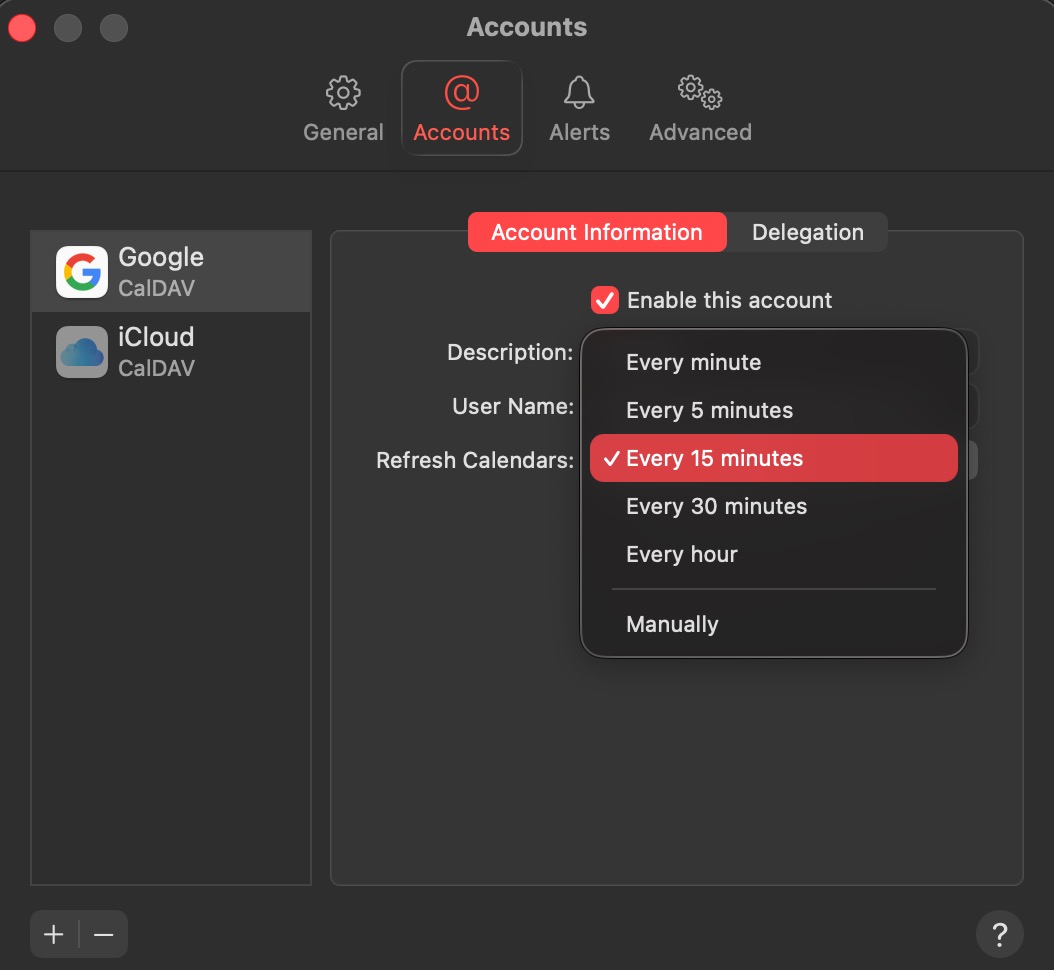Select the iCloud CalDAV account row
Image resolution: width=1054 pixels, height=970 pixels.
171,352
